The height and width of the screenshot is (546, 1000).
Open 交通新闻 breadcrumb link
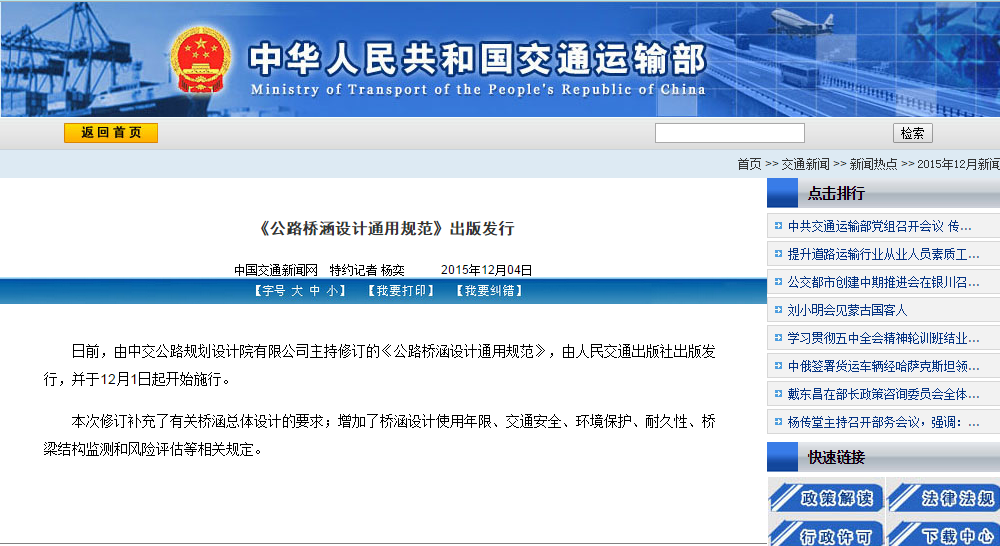pos(805,164)
